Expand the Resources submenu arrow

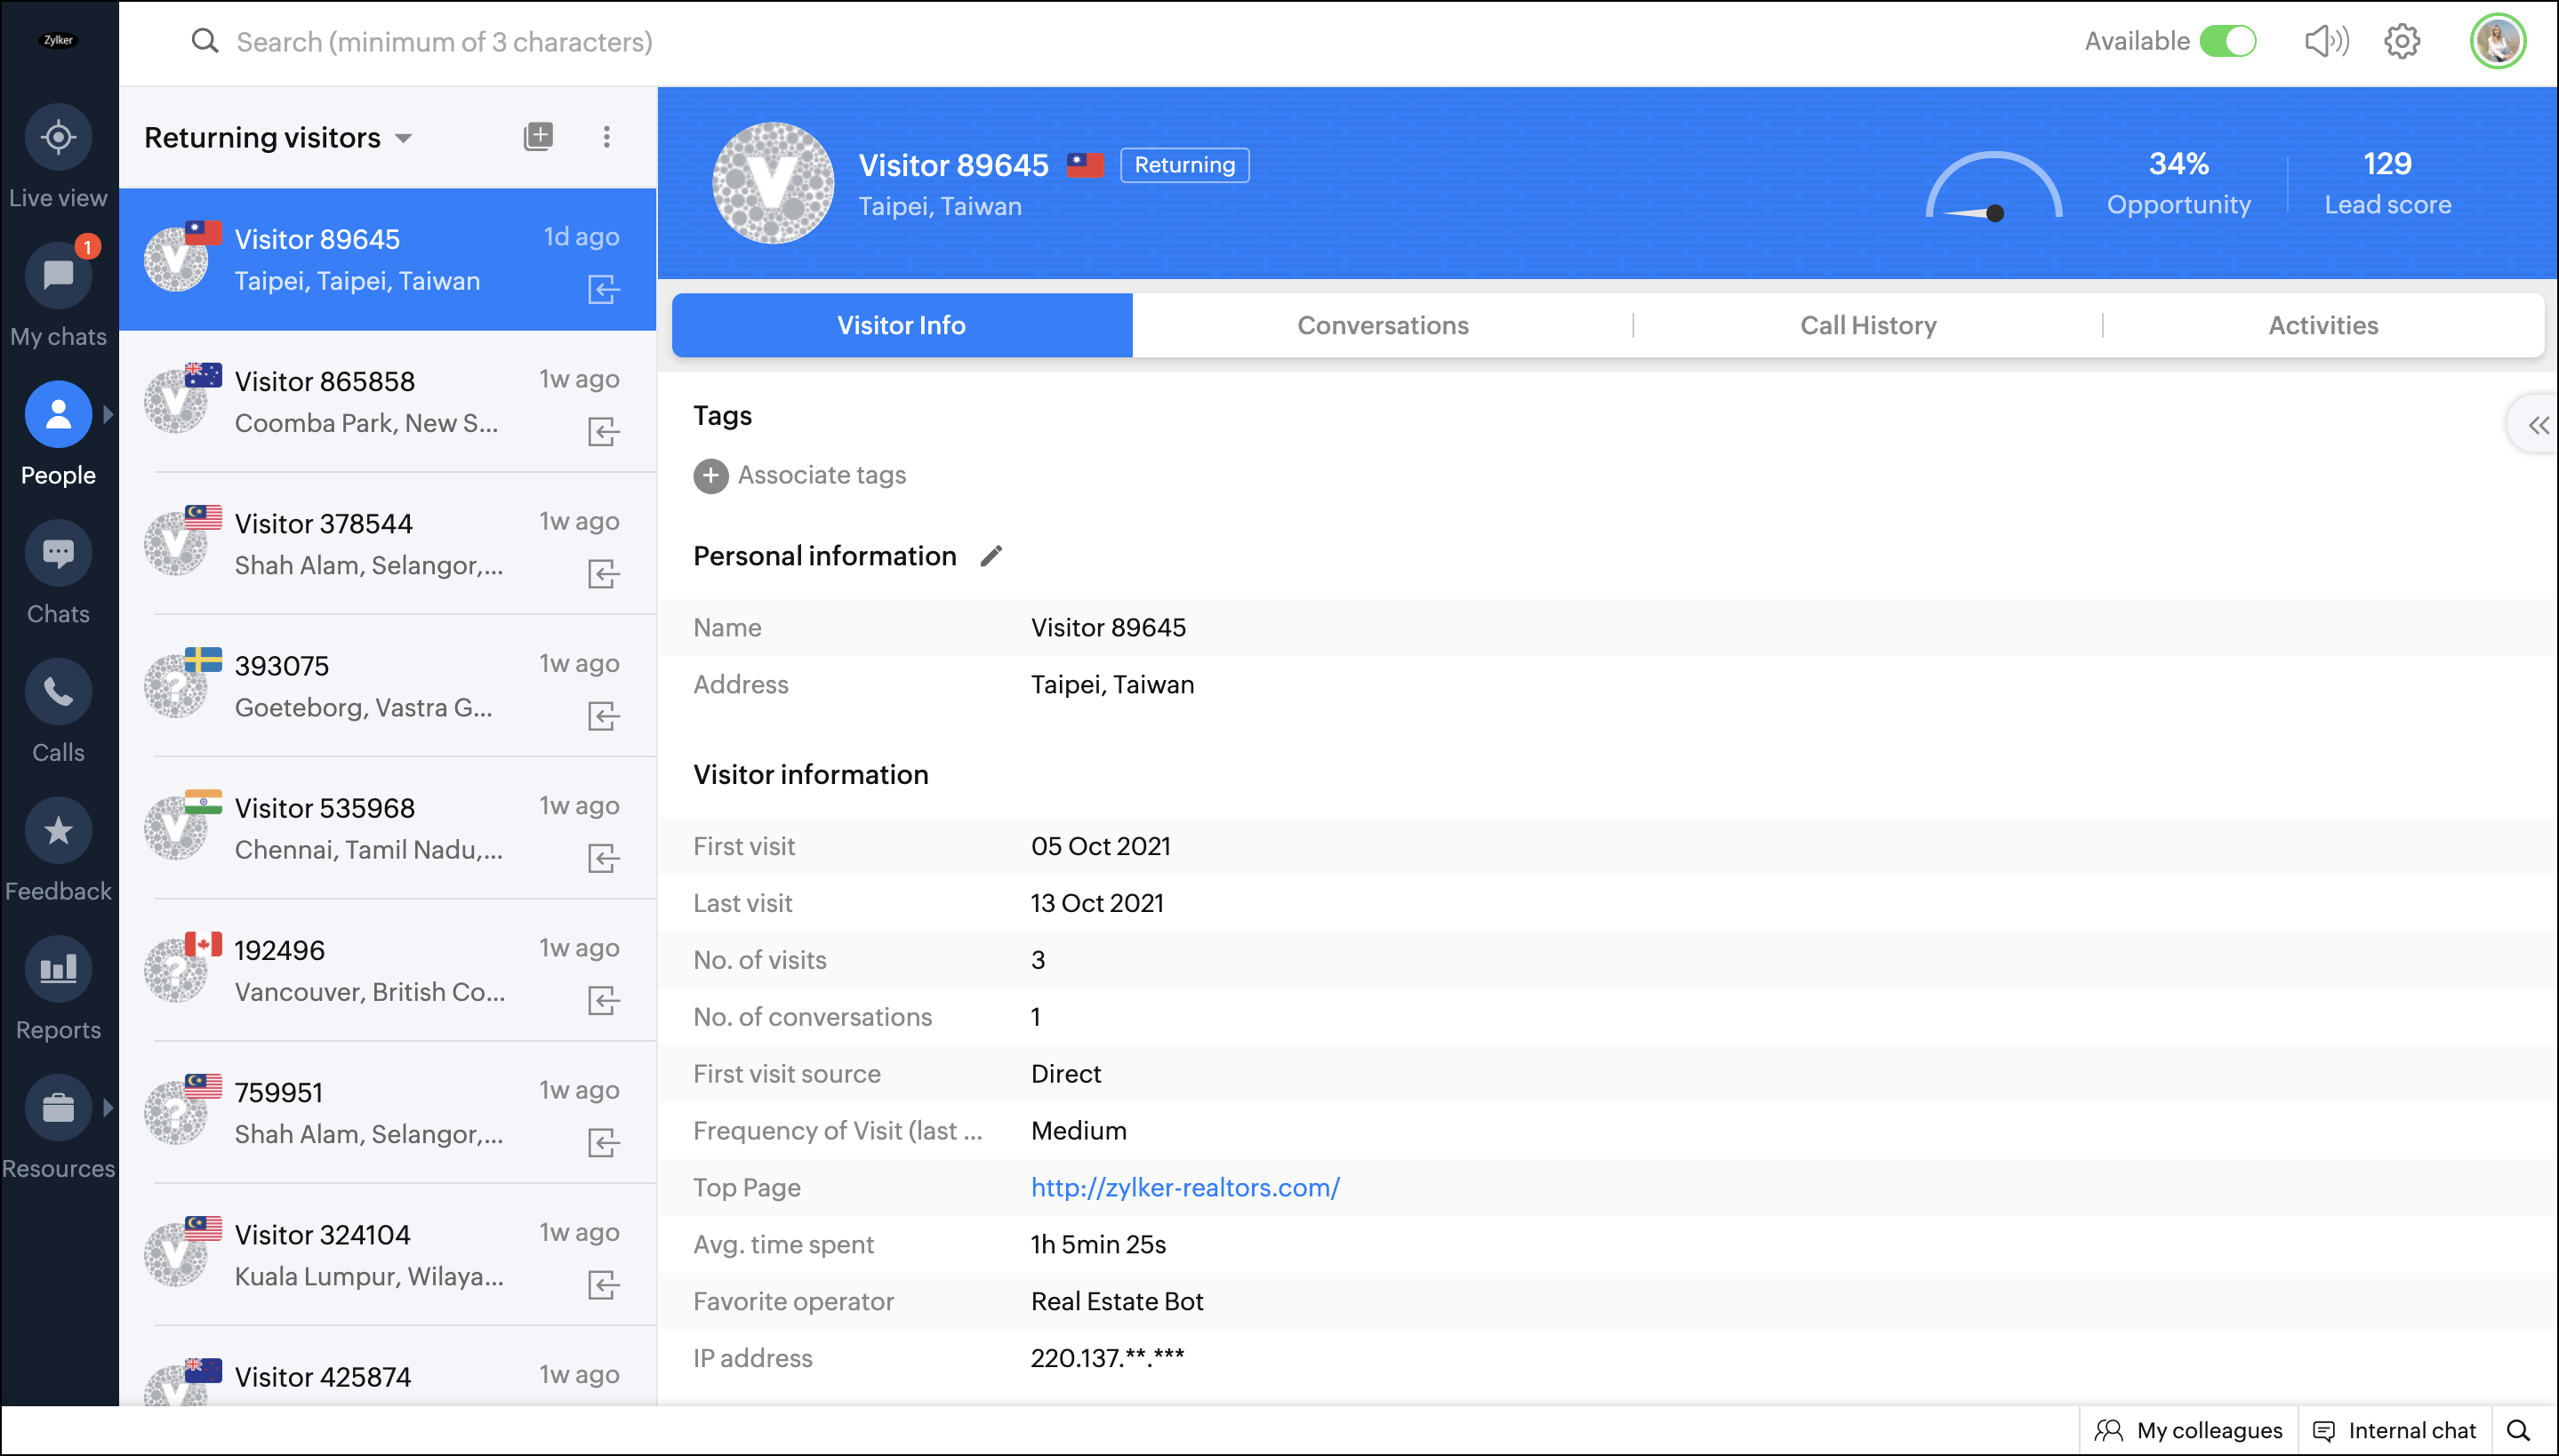click(108, 1107)
